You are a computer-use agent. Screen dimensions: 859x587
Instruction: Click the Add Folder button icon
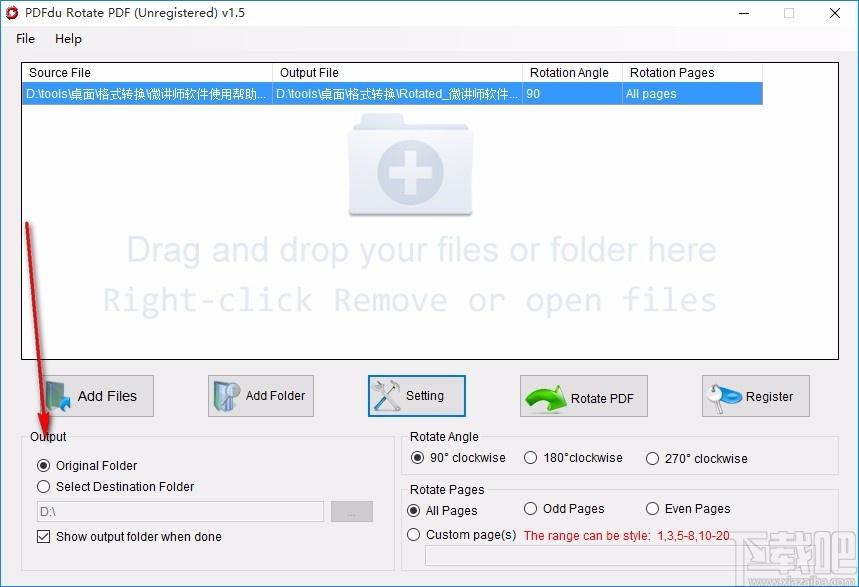pyautogui.click(x=226, y=396)
